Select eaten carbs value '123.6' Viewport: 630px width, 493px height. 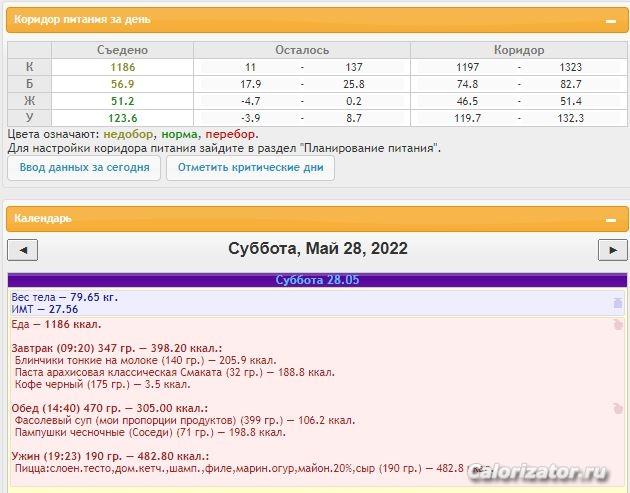[x=123, y=118]
